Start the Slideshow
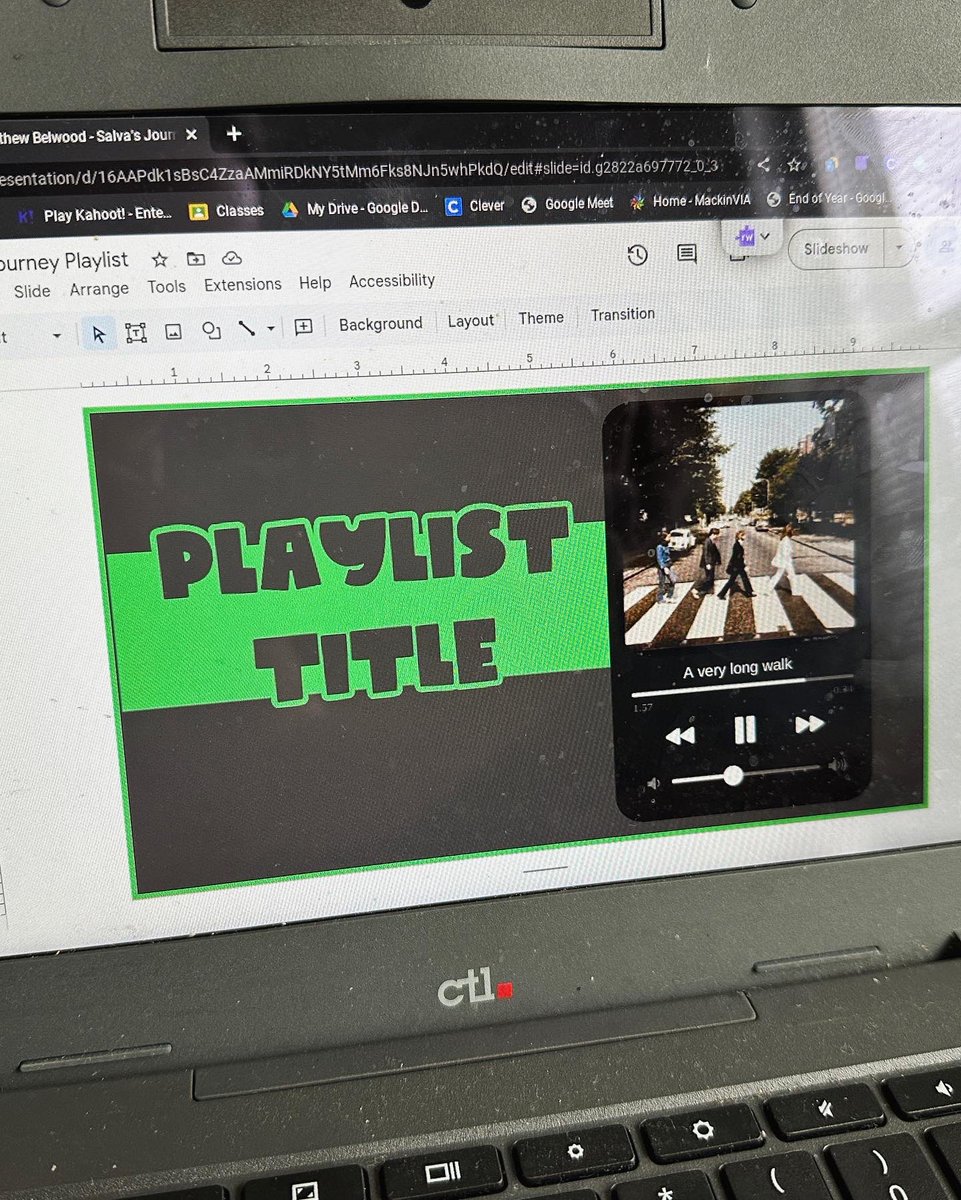Screen dimensions: 961x1200 (x=836, y=248)
